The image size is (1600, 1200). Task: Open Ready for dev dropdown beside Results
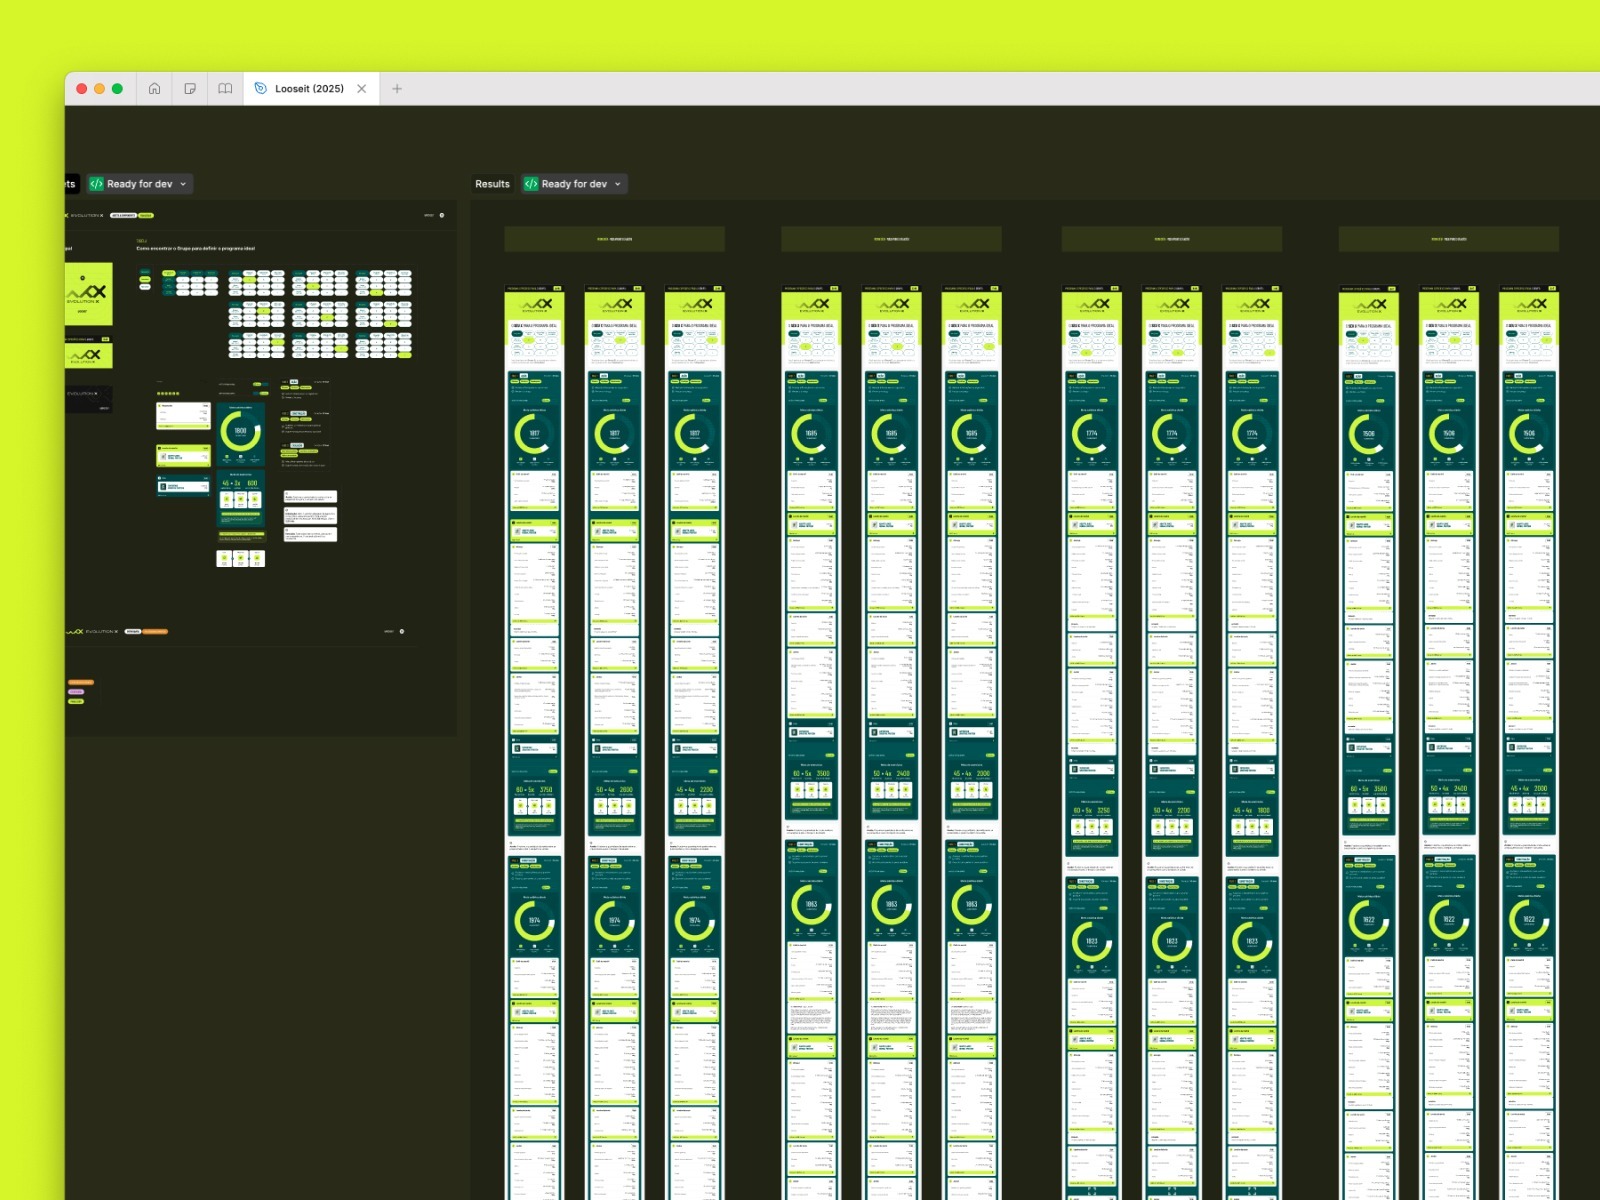coord(575,184)
